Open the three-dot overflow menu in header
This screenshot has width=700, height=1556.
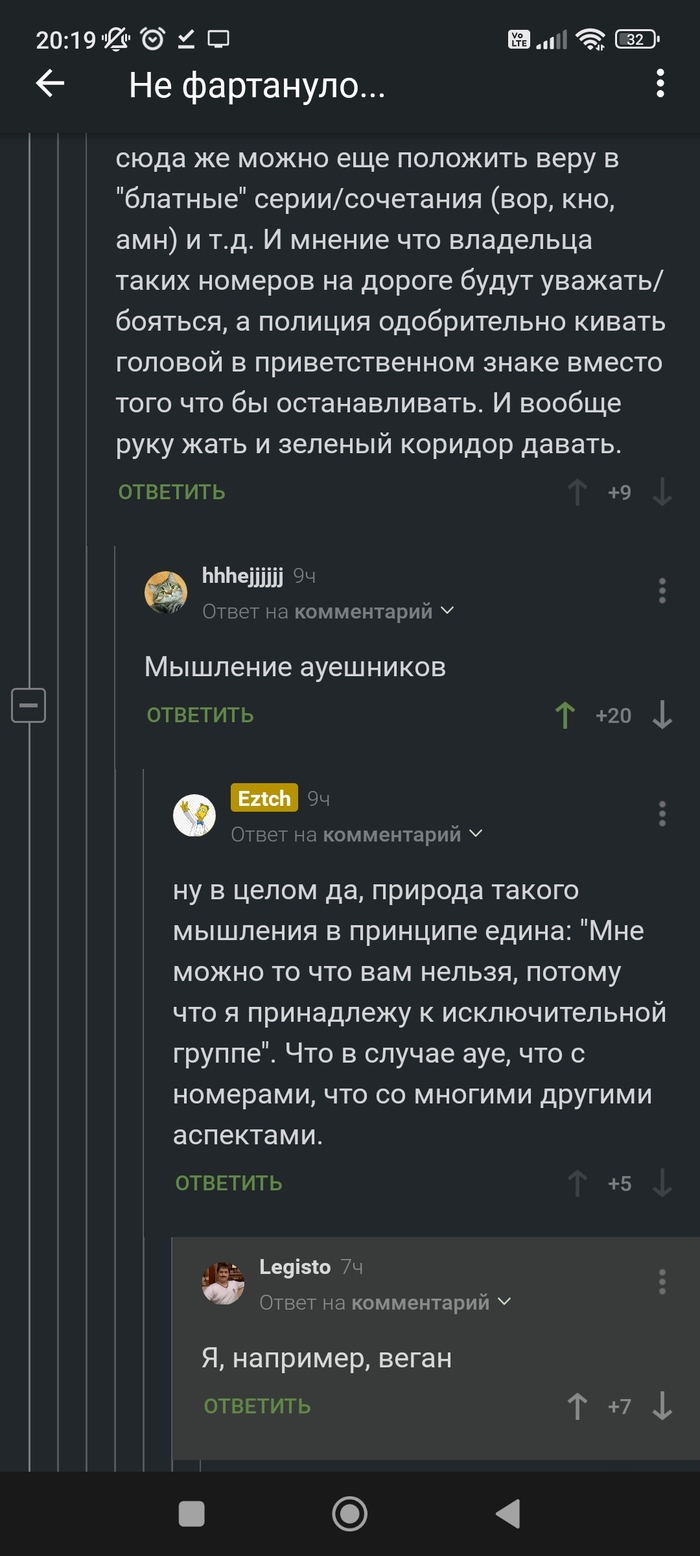click(660, 85)
